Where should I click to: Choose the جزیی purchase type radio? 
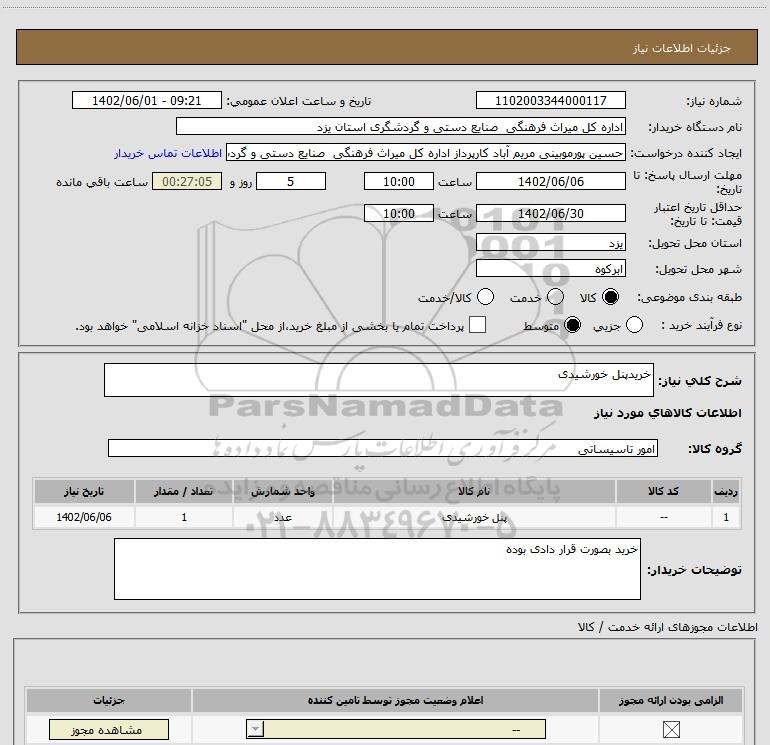coord(634,325)
